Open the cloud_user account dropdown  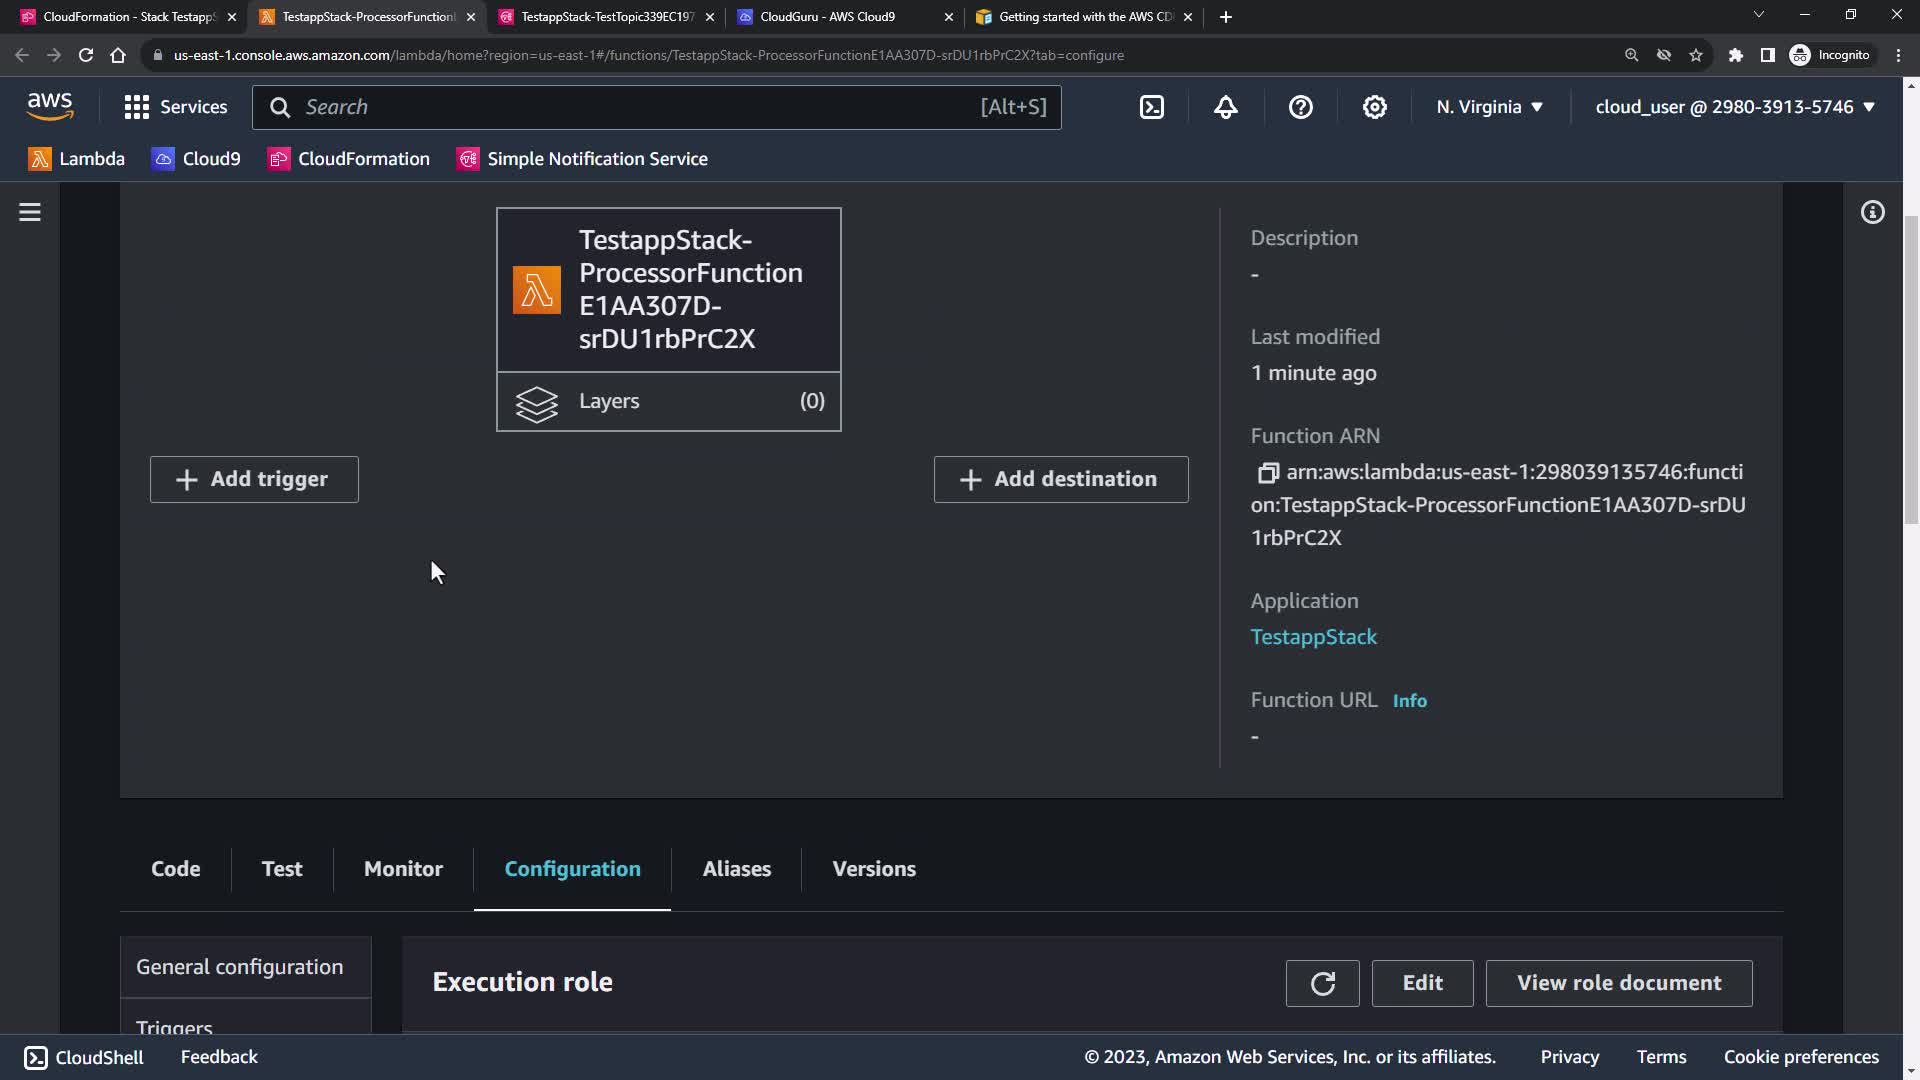[x=1734, y=107]
